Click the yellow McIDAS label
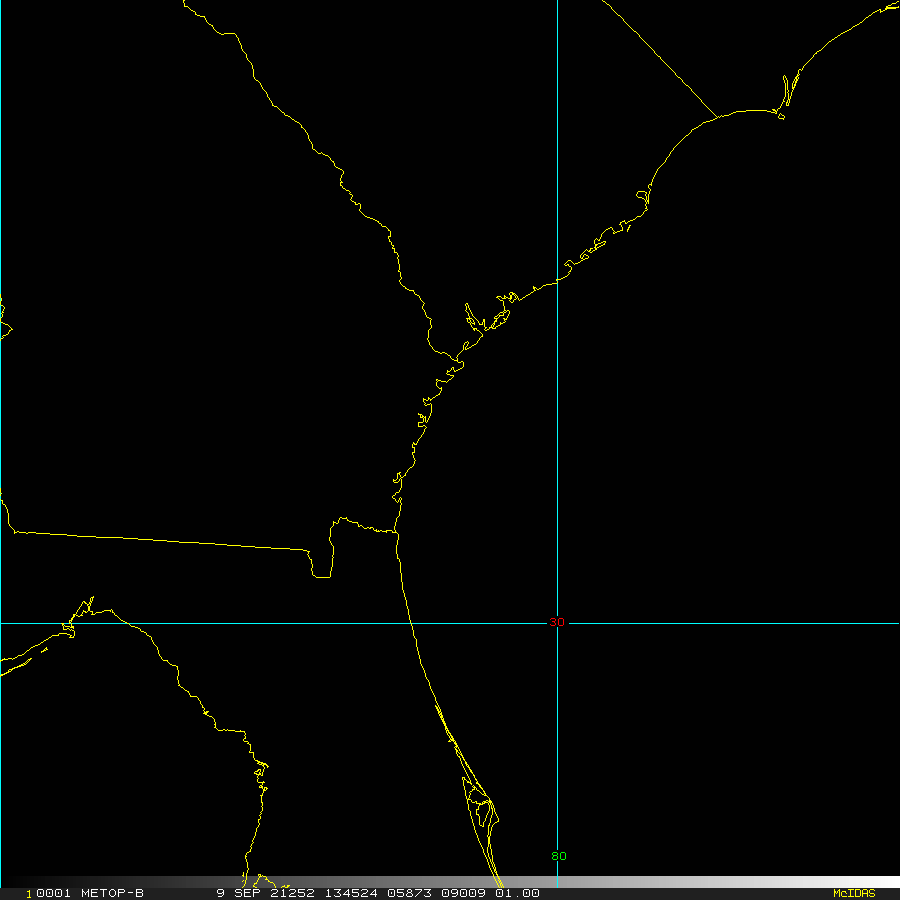The height and width of the screenshot is (900, 900). [853, 893]
